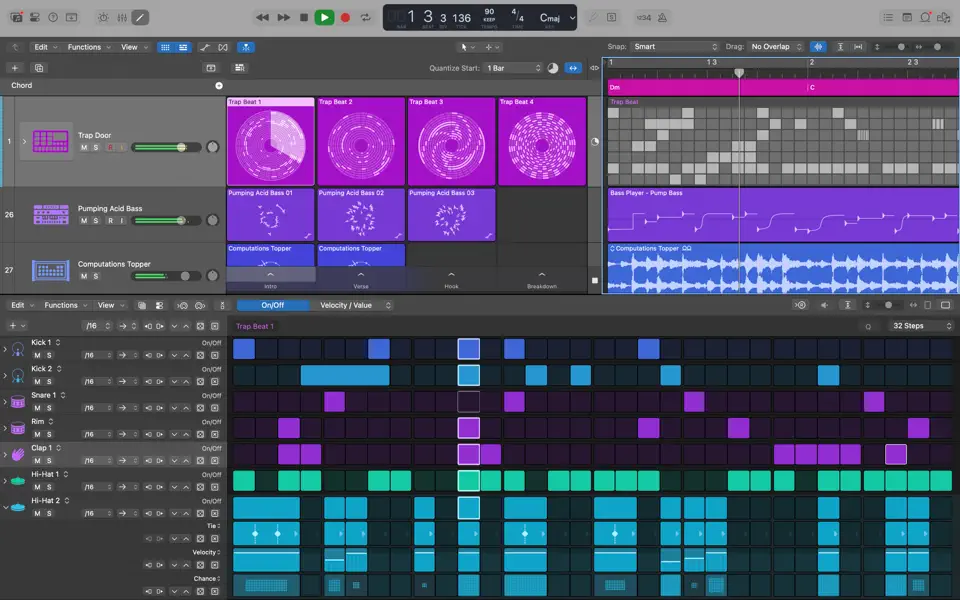Mute the Kick 1 row
960x600 pixels.
(37, 355)
